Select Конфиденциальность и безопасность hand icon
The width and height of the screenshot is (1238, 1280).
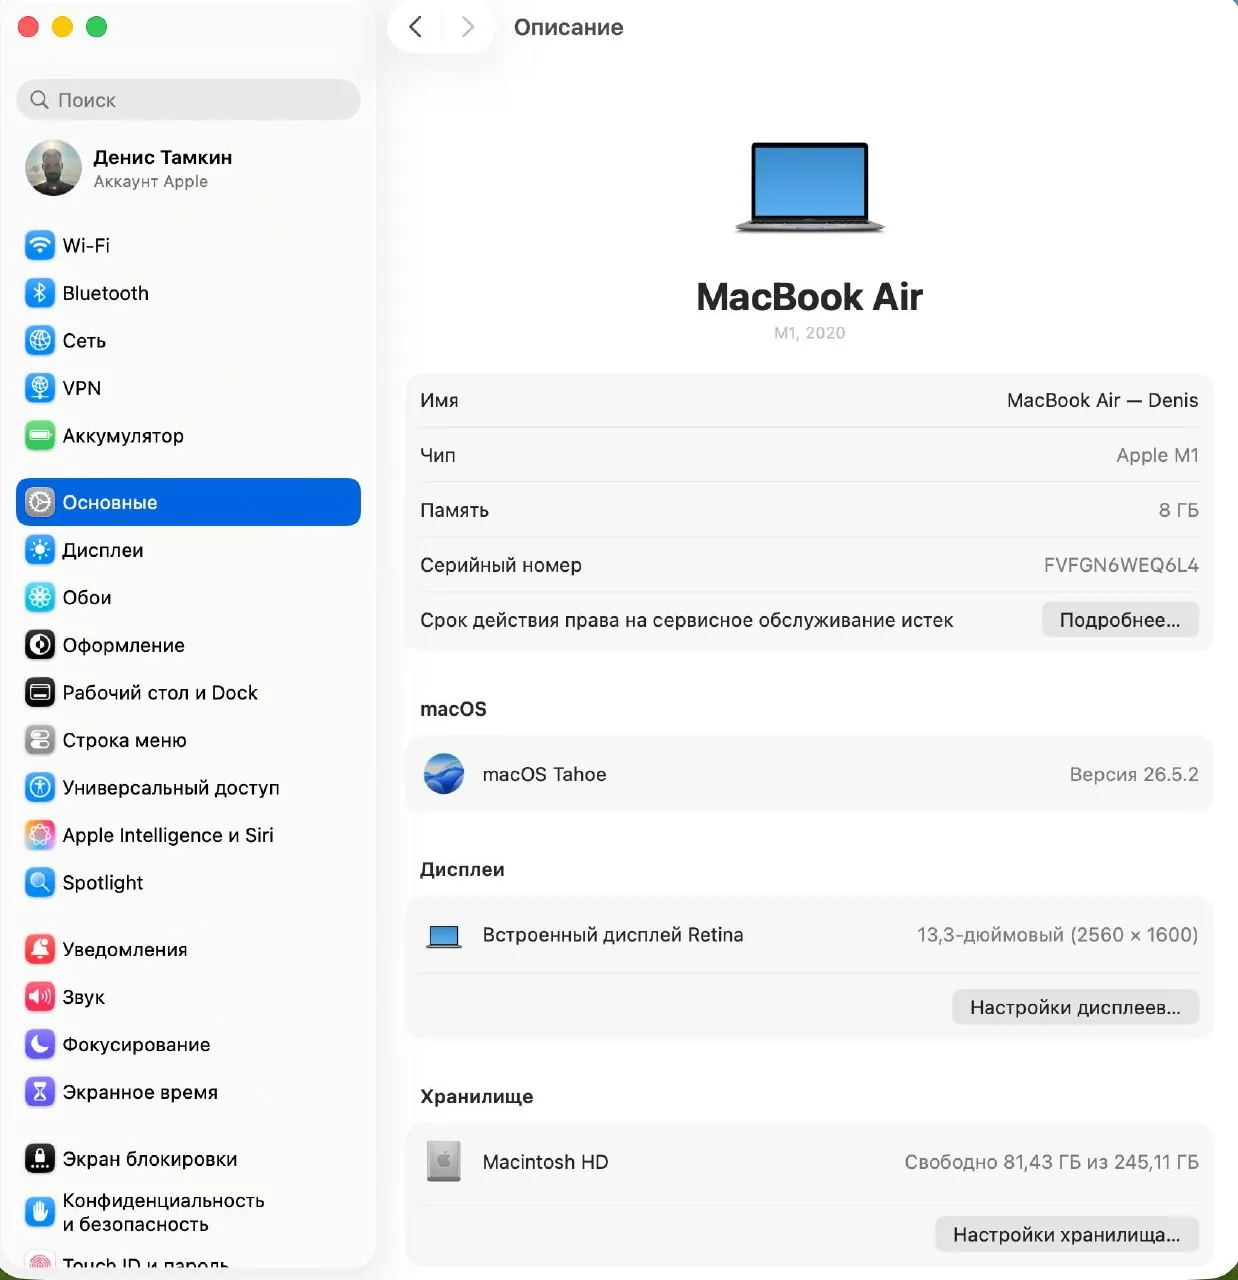pyautogui.click(x=40, y=1212)
